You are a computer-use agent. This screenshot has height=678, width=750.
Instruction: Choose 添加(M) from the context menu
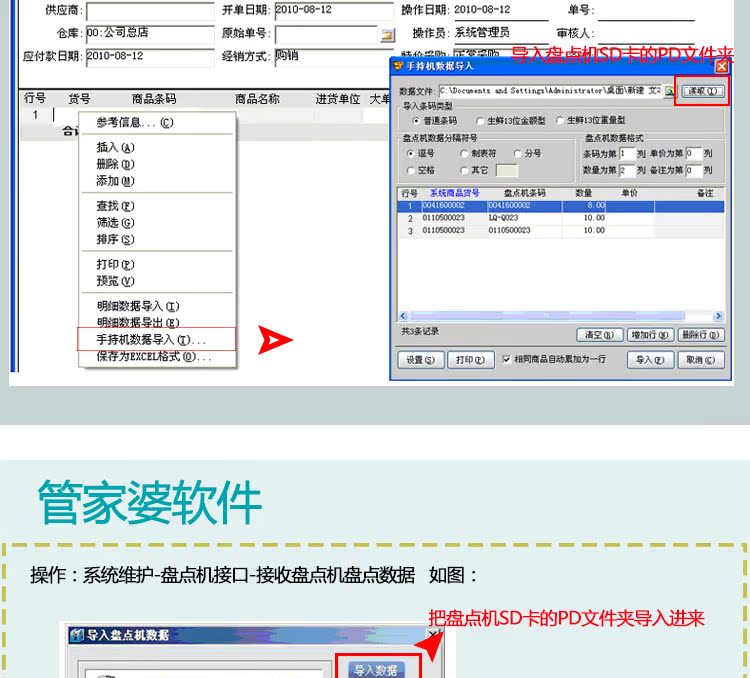pyautogui.click(x=157, y=181)
